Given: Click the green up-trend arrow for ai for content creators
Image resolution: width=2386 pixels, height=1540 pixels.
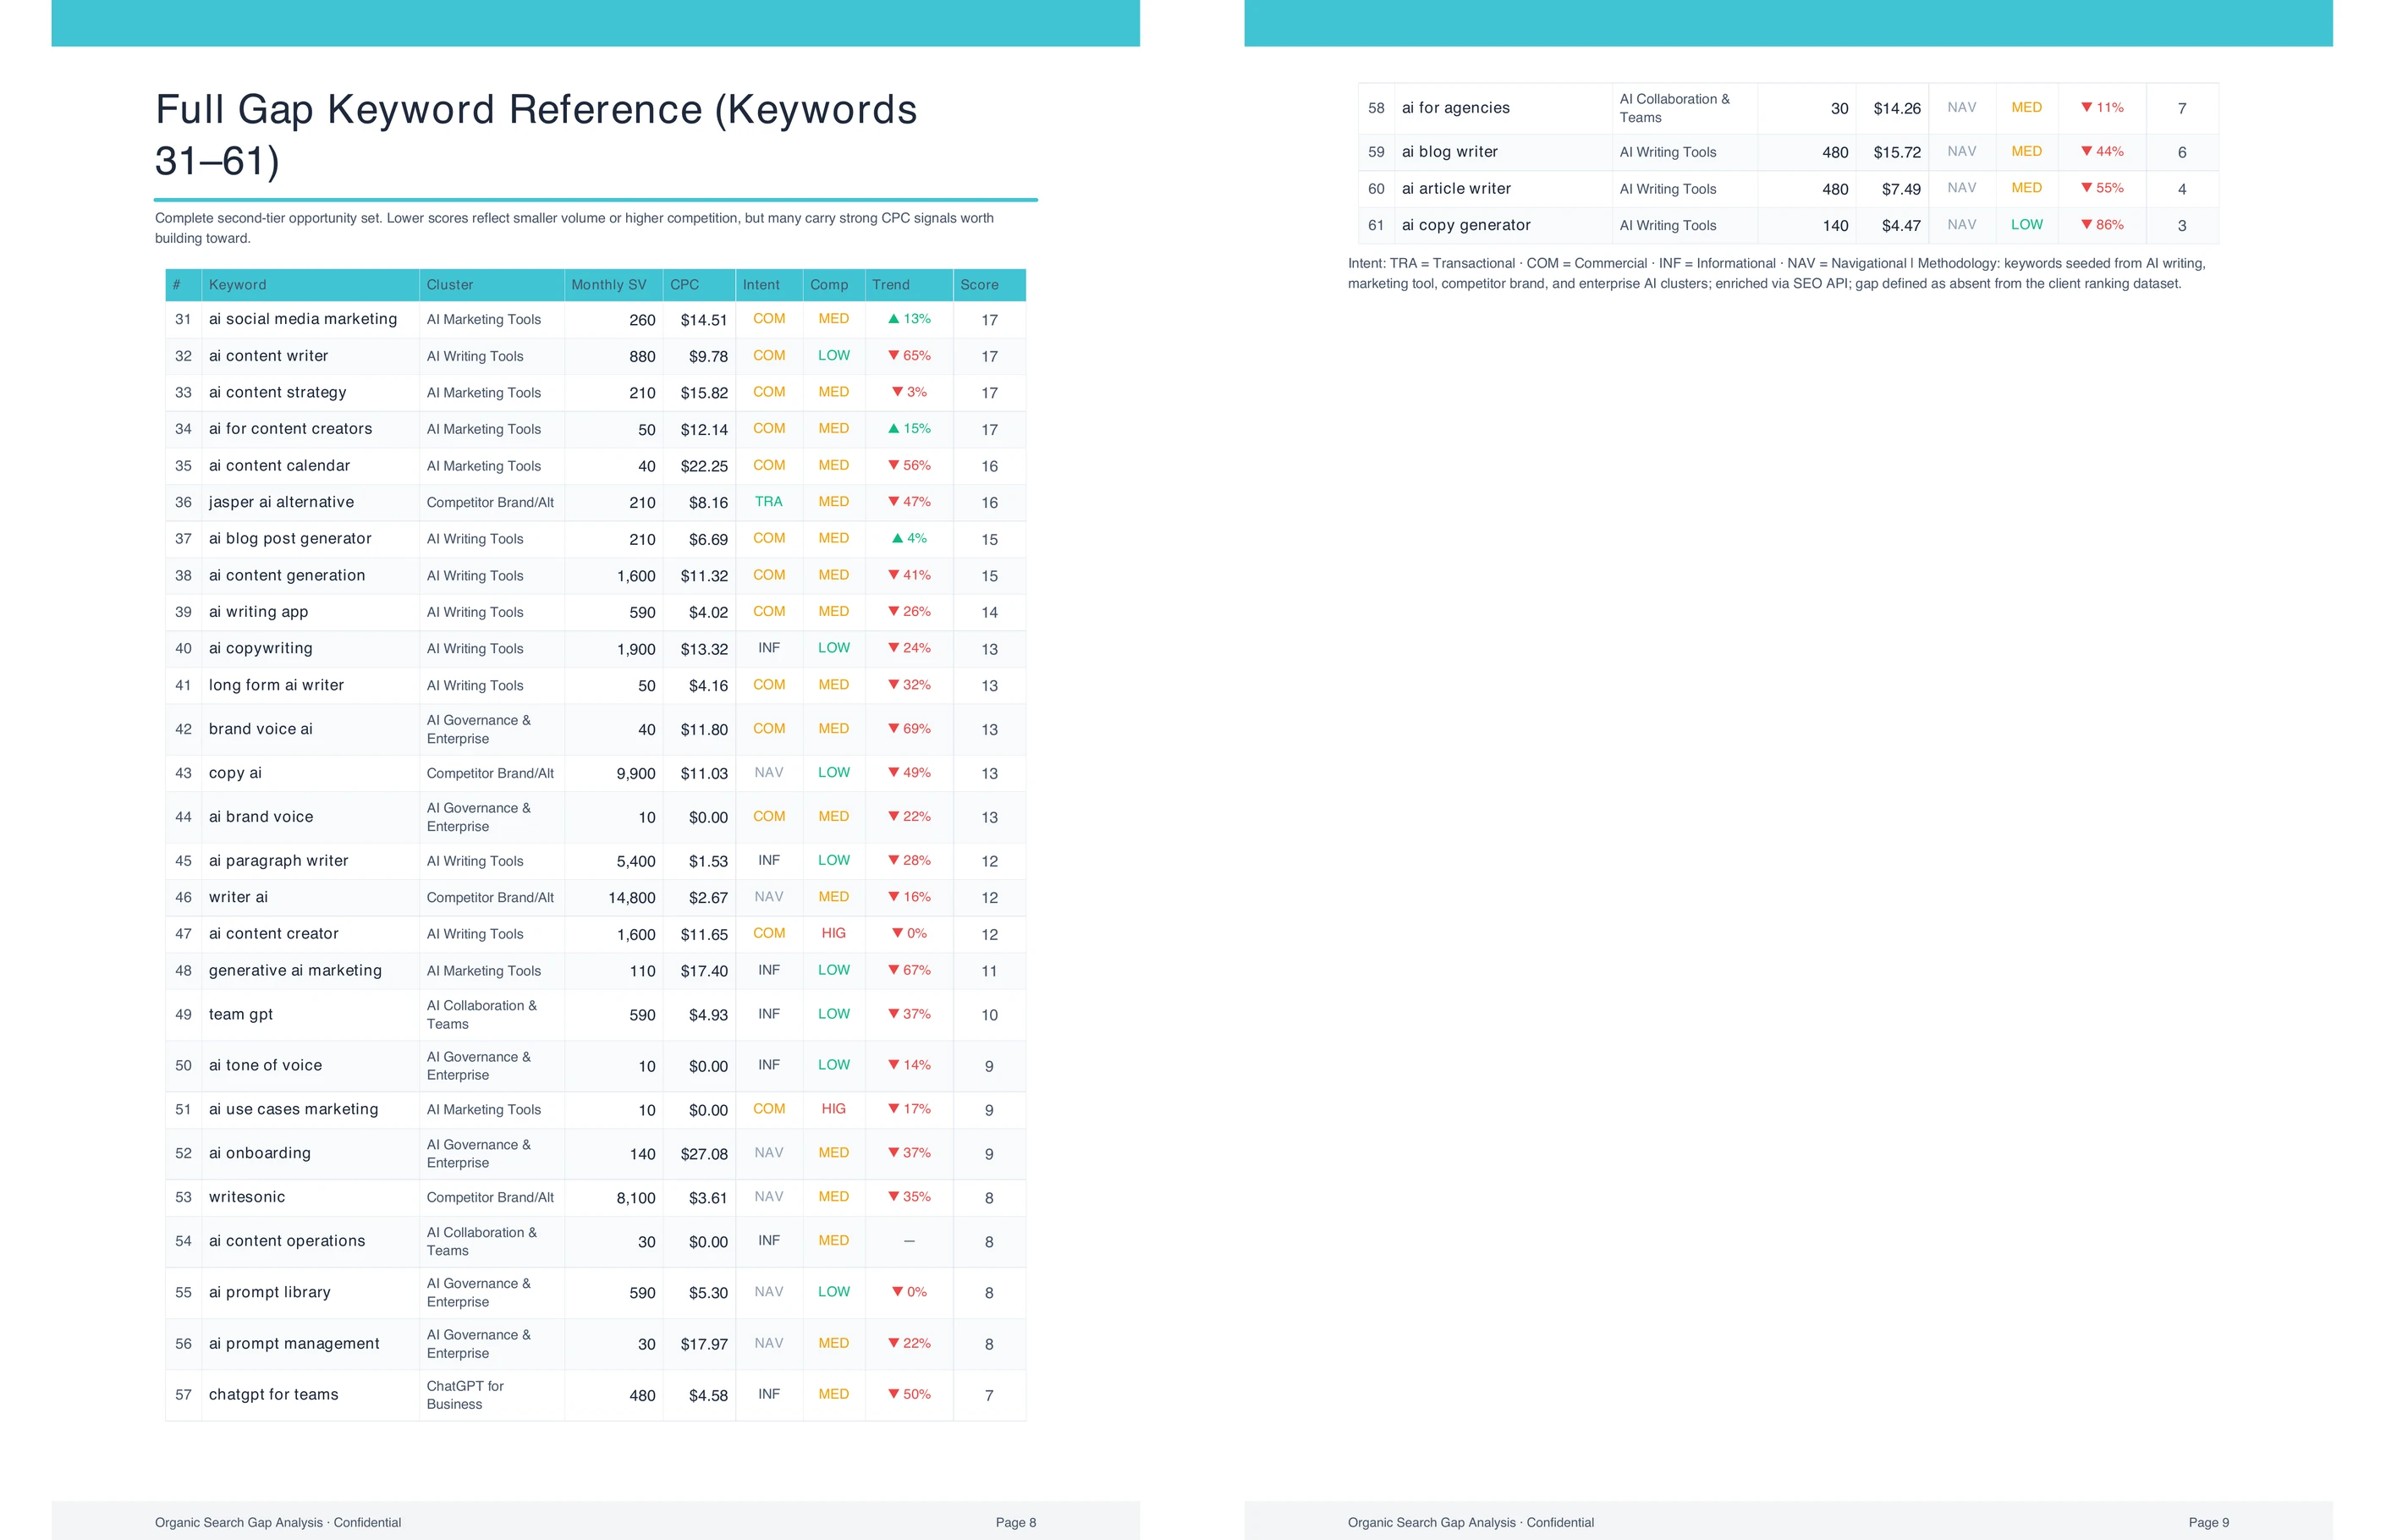Looking at the screenshot, I should pos(893,429).
